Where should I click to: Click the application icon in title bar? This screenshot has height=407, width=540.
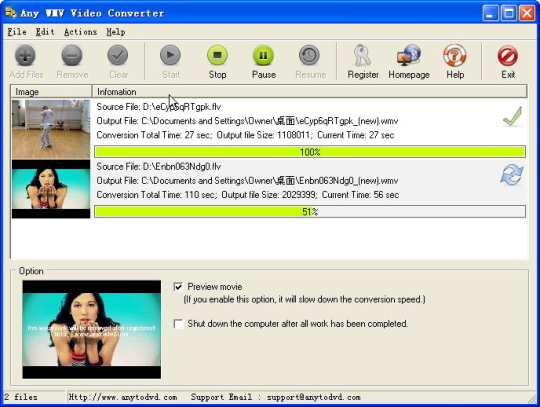11,13
